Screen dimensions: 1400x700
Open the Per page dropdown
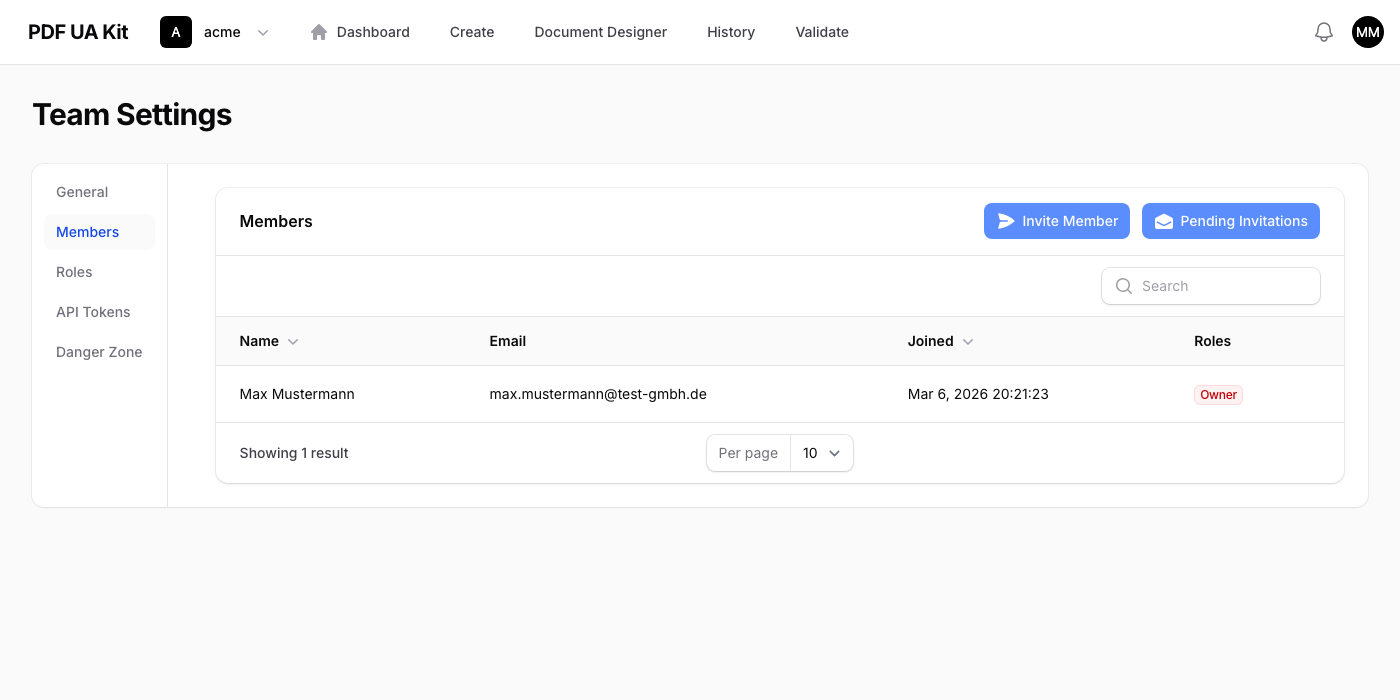(x=821, y=453)
